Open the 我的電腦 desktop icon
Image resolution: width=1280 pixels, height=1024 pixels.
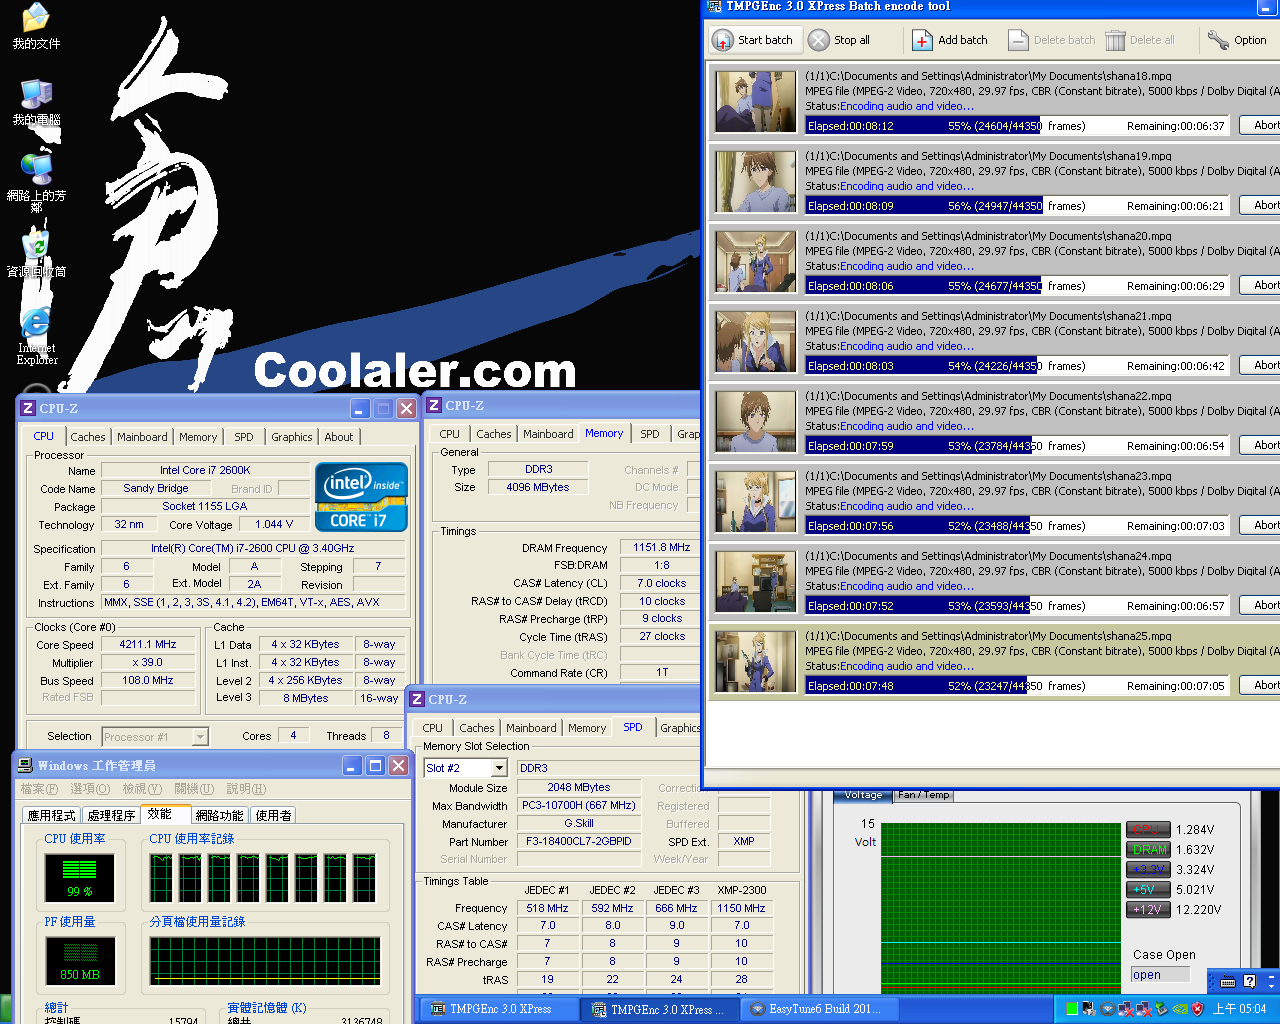pos(36,102)
